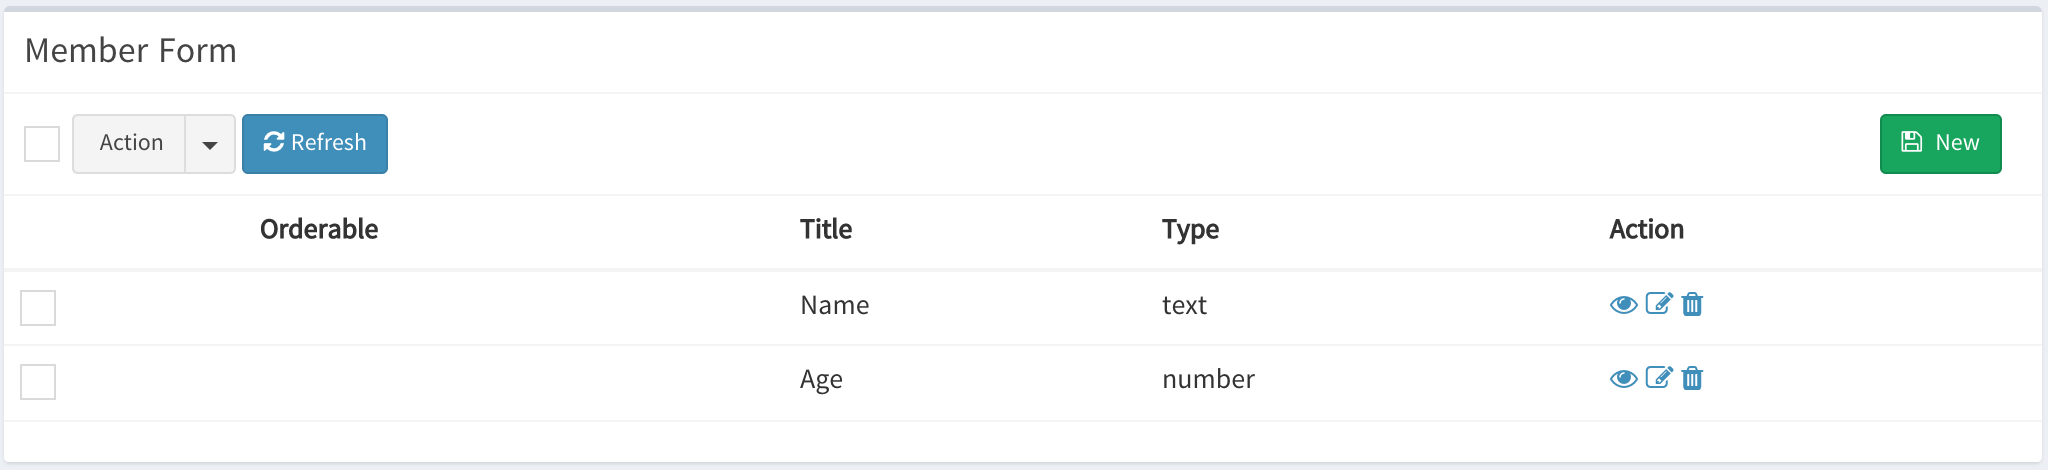Image resolution: width=2048 pixels, height=470 pixels.
Task: Delete the Age field row
Action: 1692,378
